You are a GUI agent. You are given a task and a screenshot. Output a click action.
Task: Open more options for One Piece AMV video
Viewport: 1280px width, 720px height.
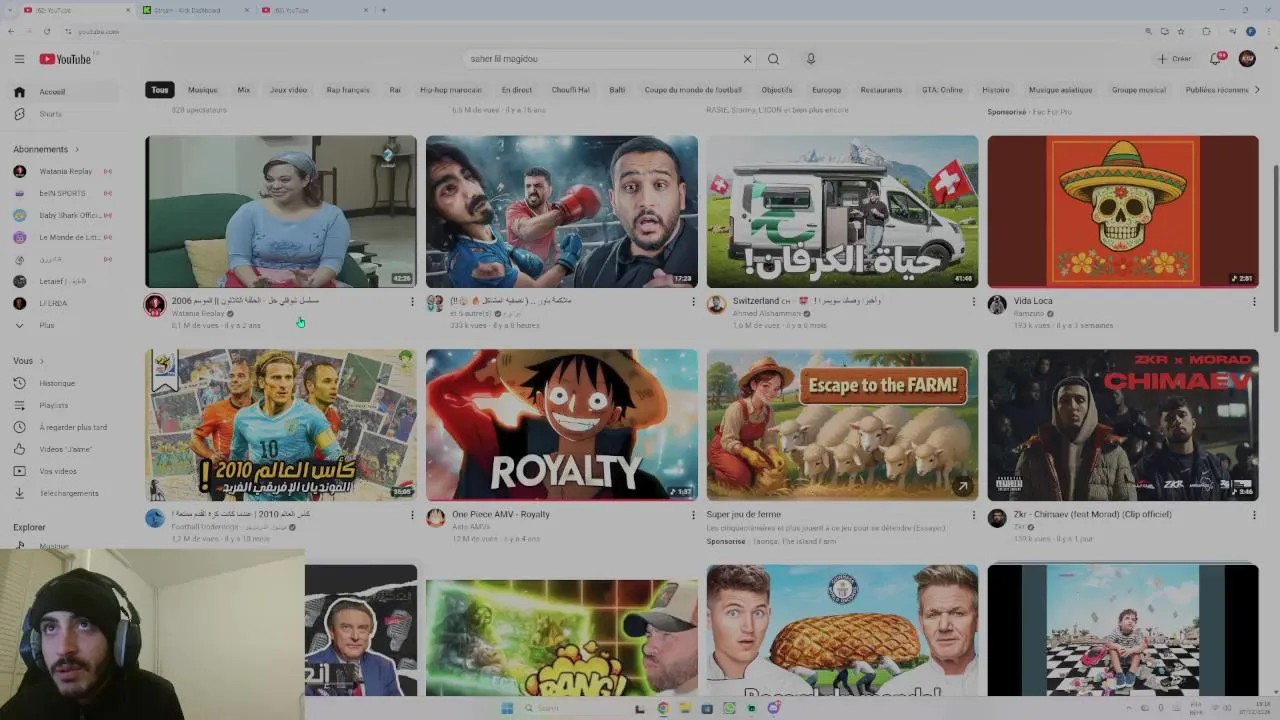[693, 515]
